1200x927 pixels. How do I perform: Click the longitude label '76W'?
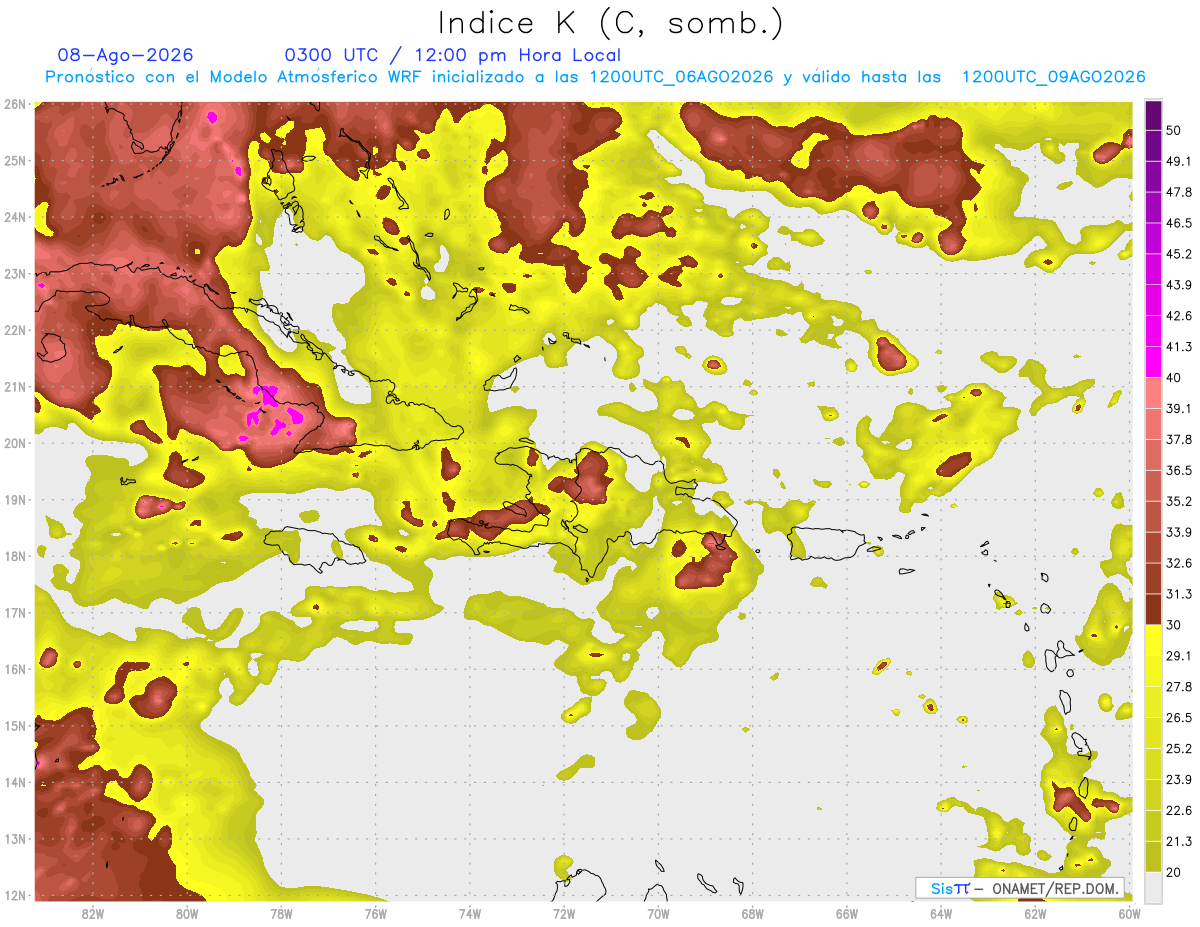click(375, 914)
